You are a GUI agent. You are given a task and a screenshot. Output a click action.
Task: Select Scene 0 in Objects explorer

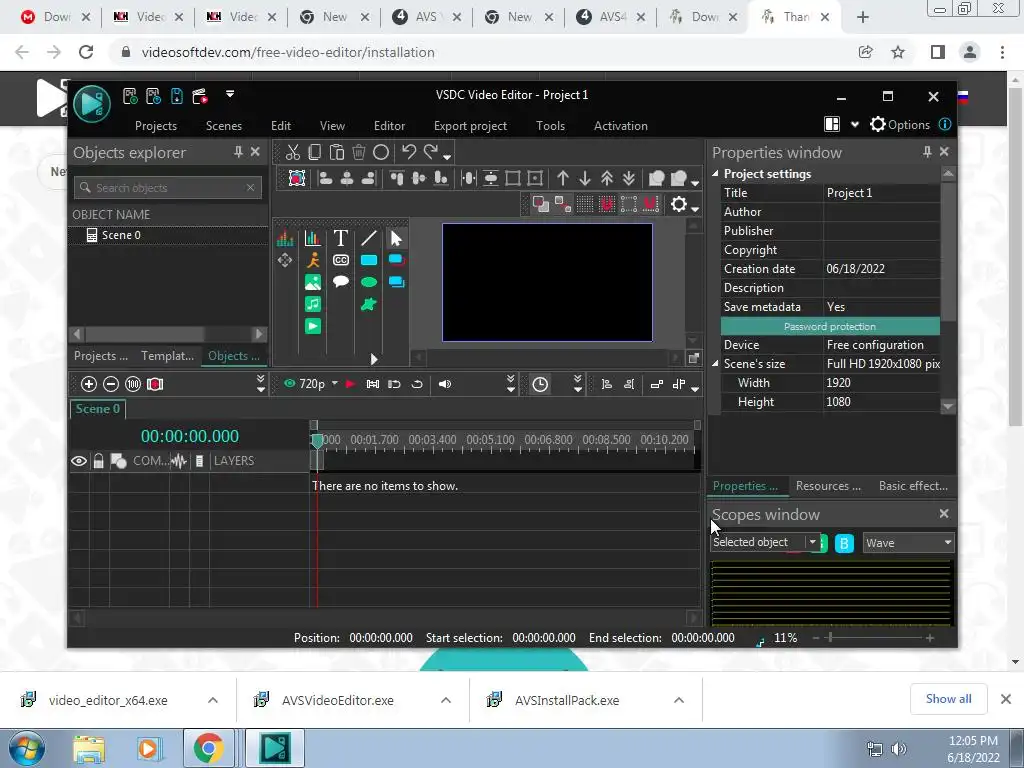(121, 235)
